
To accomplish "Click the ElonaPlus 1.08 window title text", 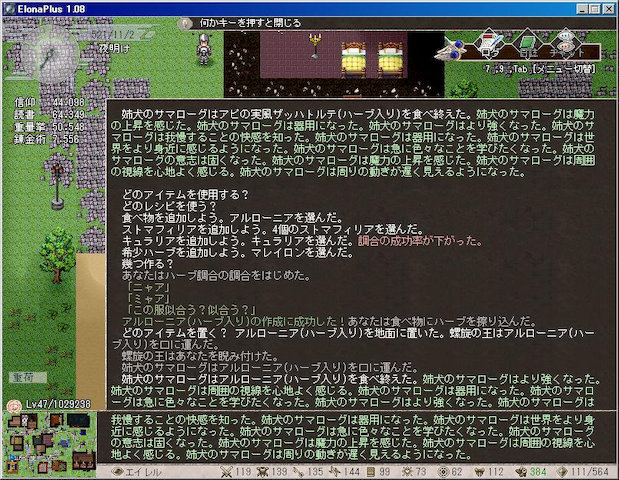I will pos(51,9).
